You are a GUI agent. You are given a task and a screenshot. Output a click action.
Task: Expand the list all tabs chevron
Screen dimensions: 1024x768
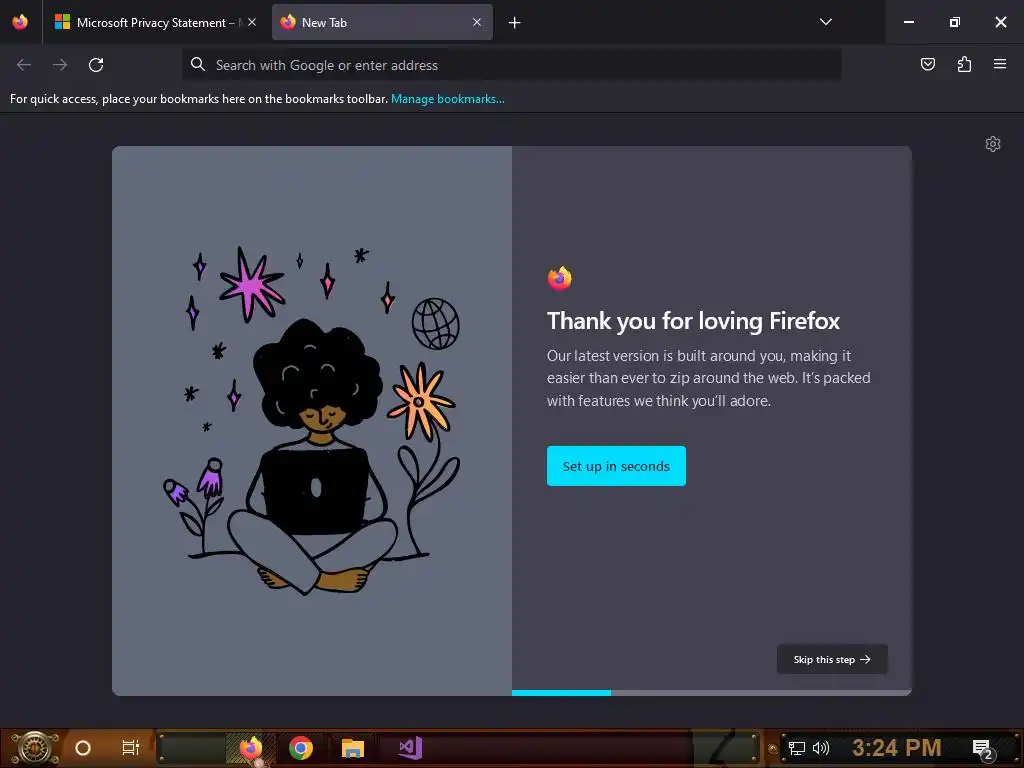(x=825, y=22)
